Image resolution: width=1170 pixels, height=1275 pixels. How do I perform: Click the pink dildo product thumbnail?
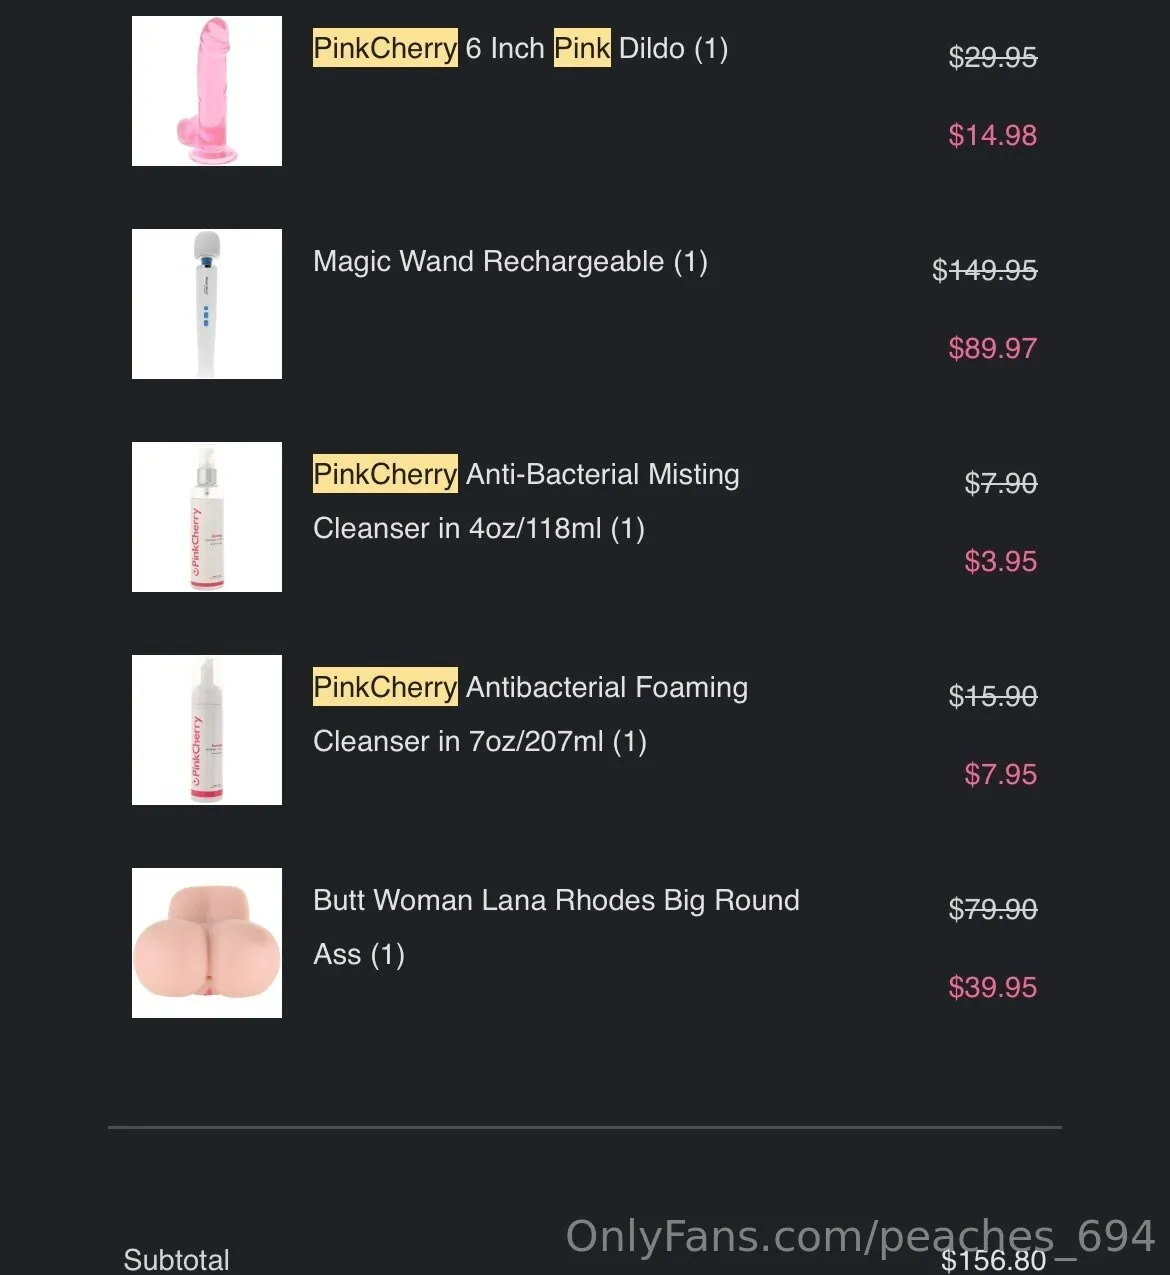(207, 91)
